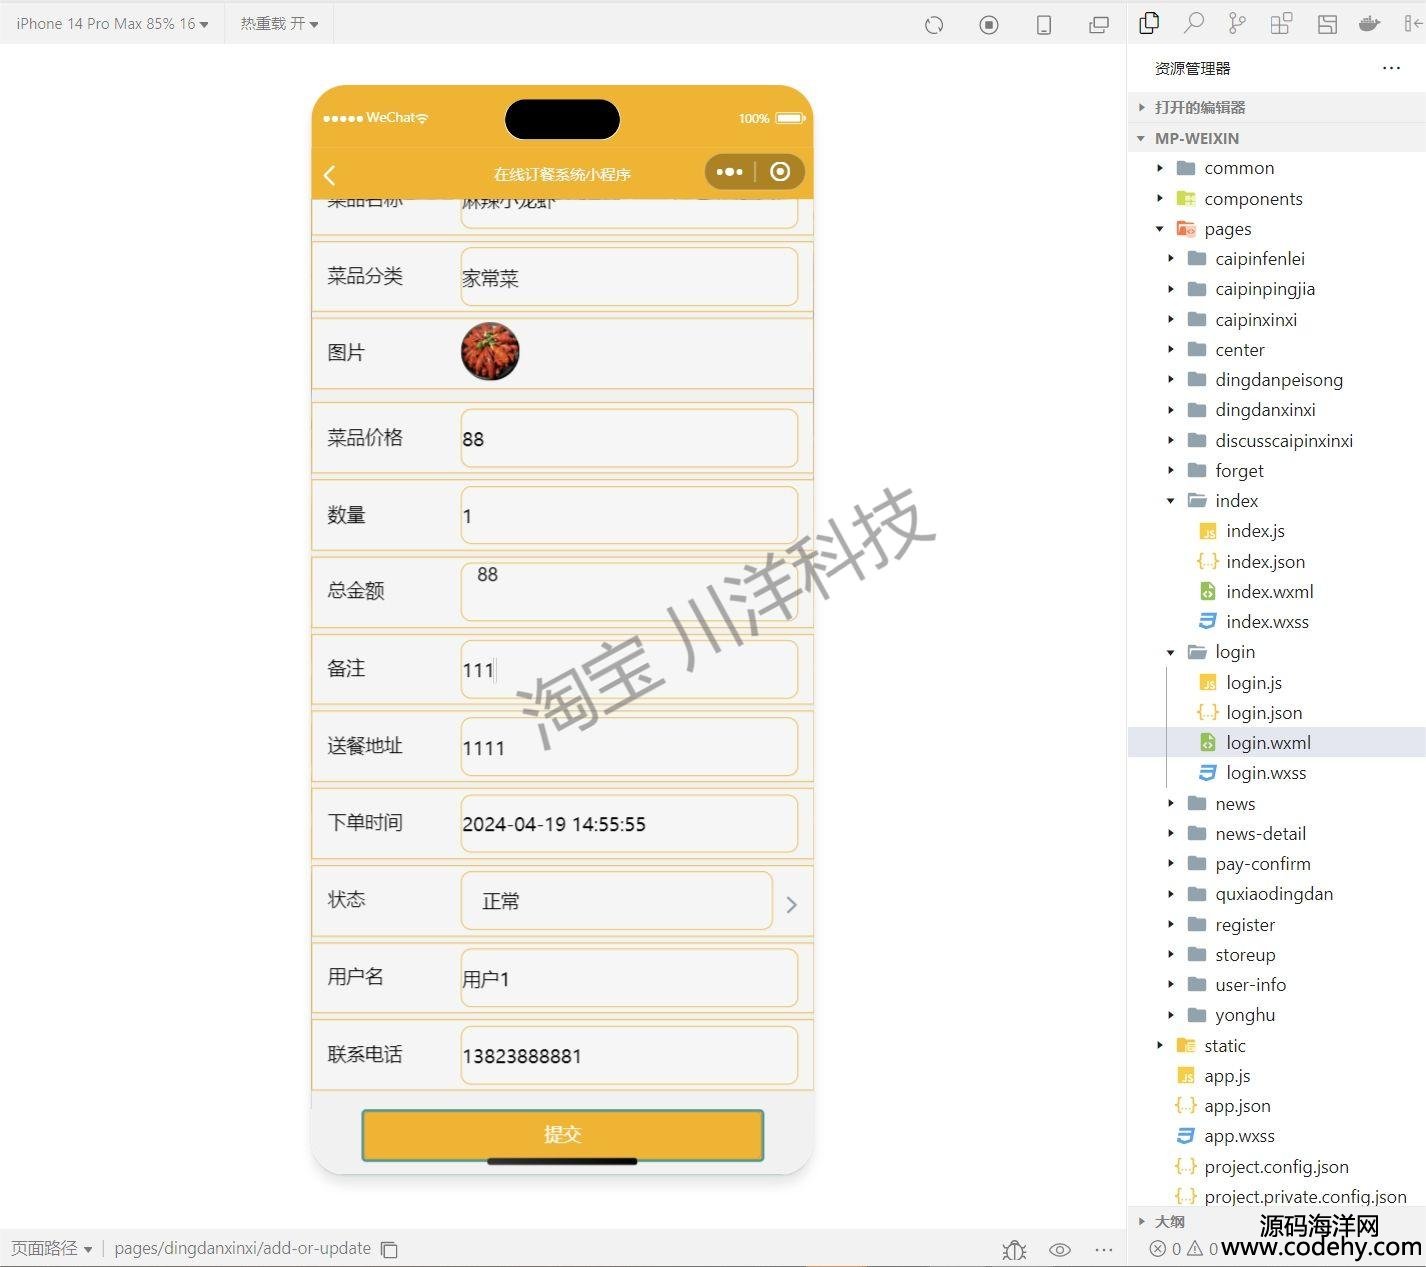
Task: Select the login.wxml file
Action: [1276, 743]
